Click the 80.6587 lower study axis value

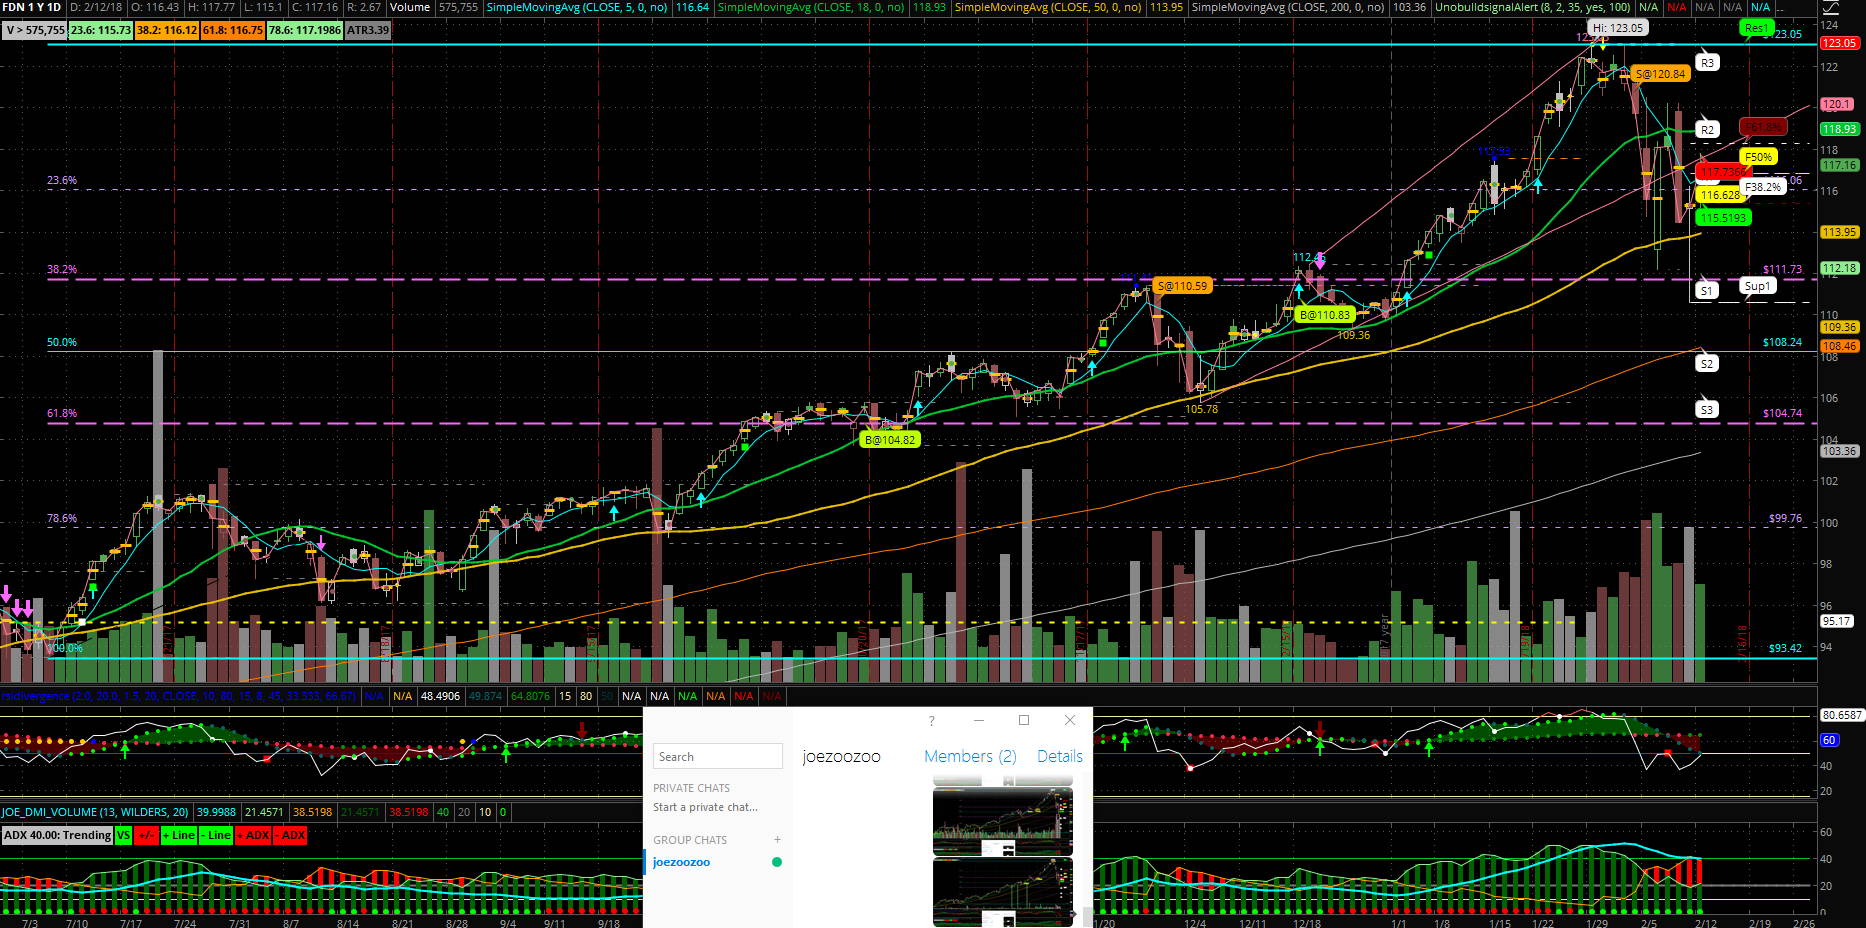[1842, 715]
